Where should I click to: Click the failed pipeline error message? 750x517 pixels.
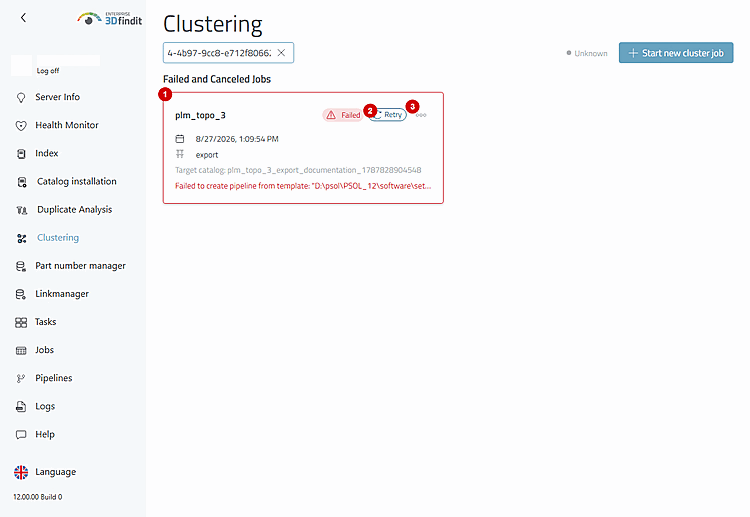[303, 186]
